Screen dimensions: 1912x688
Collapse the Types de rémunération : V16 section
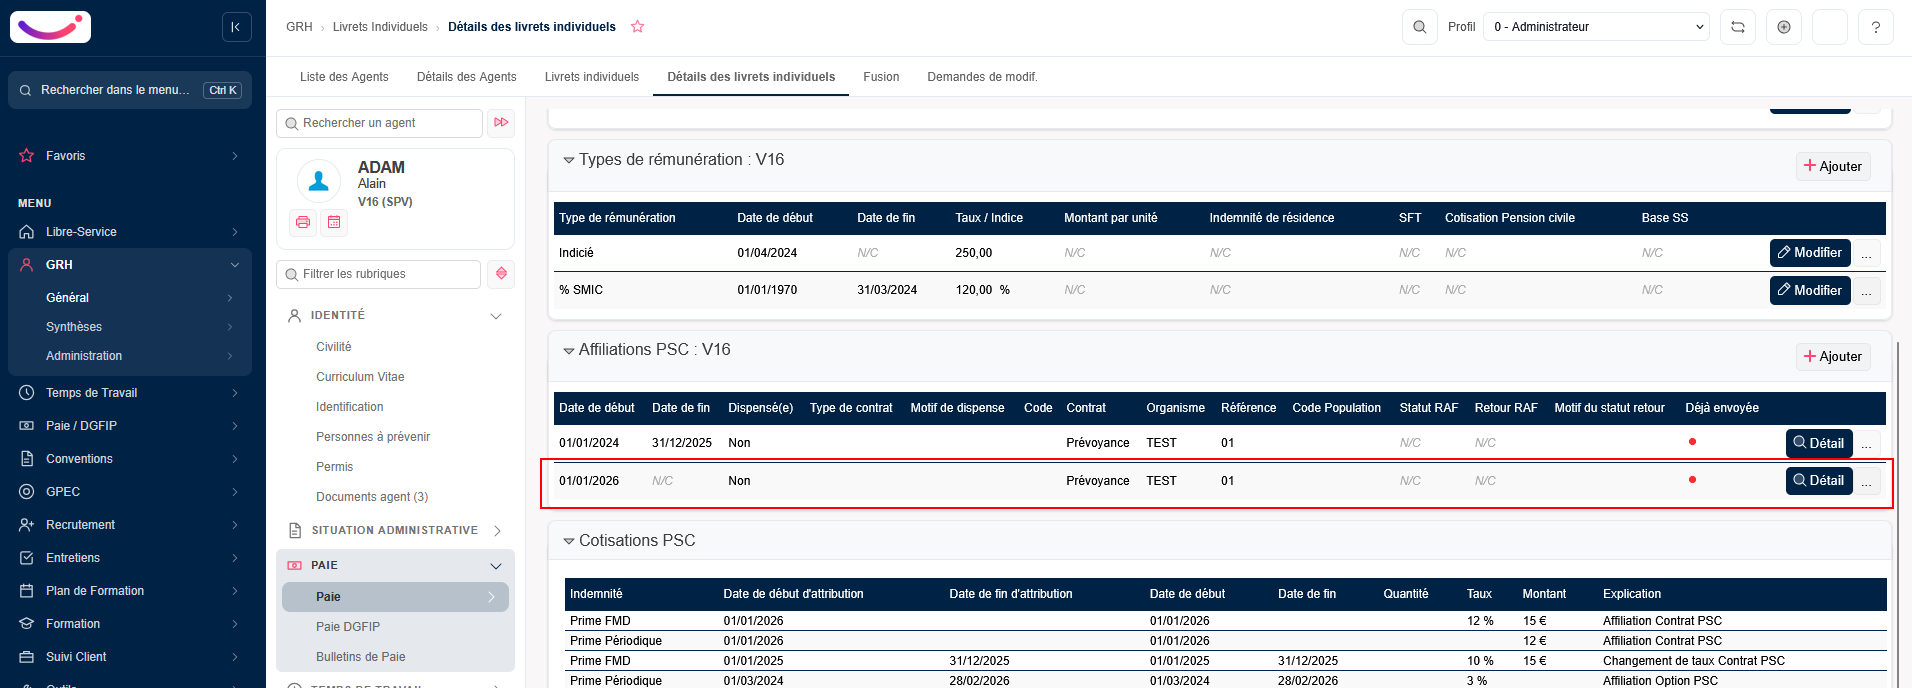point(569,160)
